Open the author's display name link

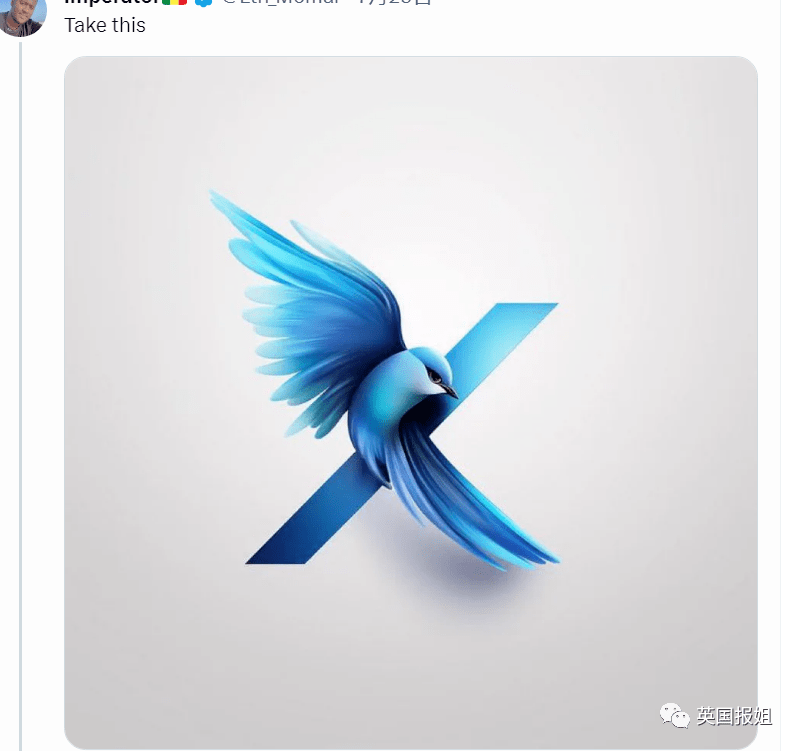[112, 2]
